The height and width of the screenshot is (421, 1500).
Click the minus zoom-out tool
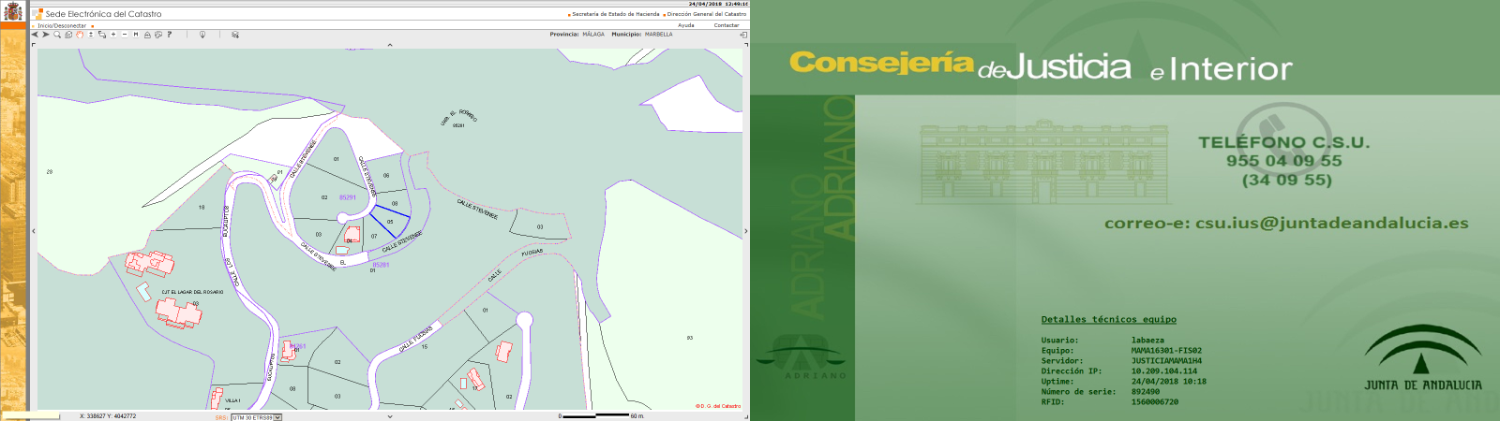(125, 34)
